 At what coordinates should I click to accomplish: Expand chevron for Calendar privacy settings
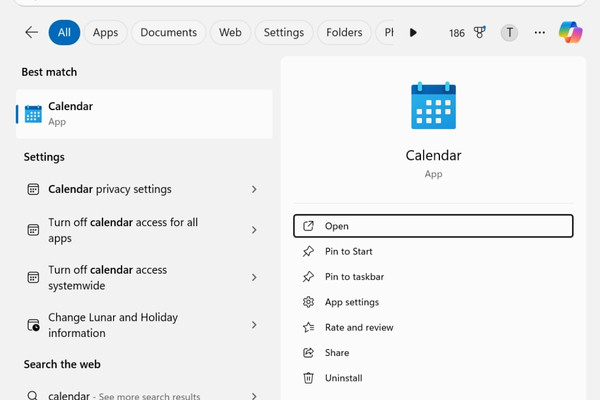254,189
